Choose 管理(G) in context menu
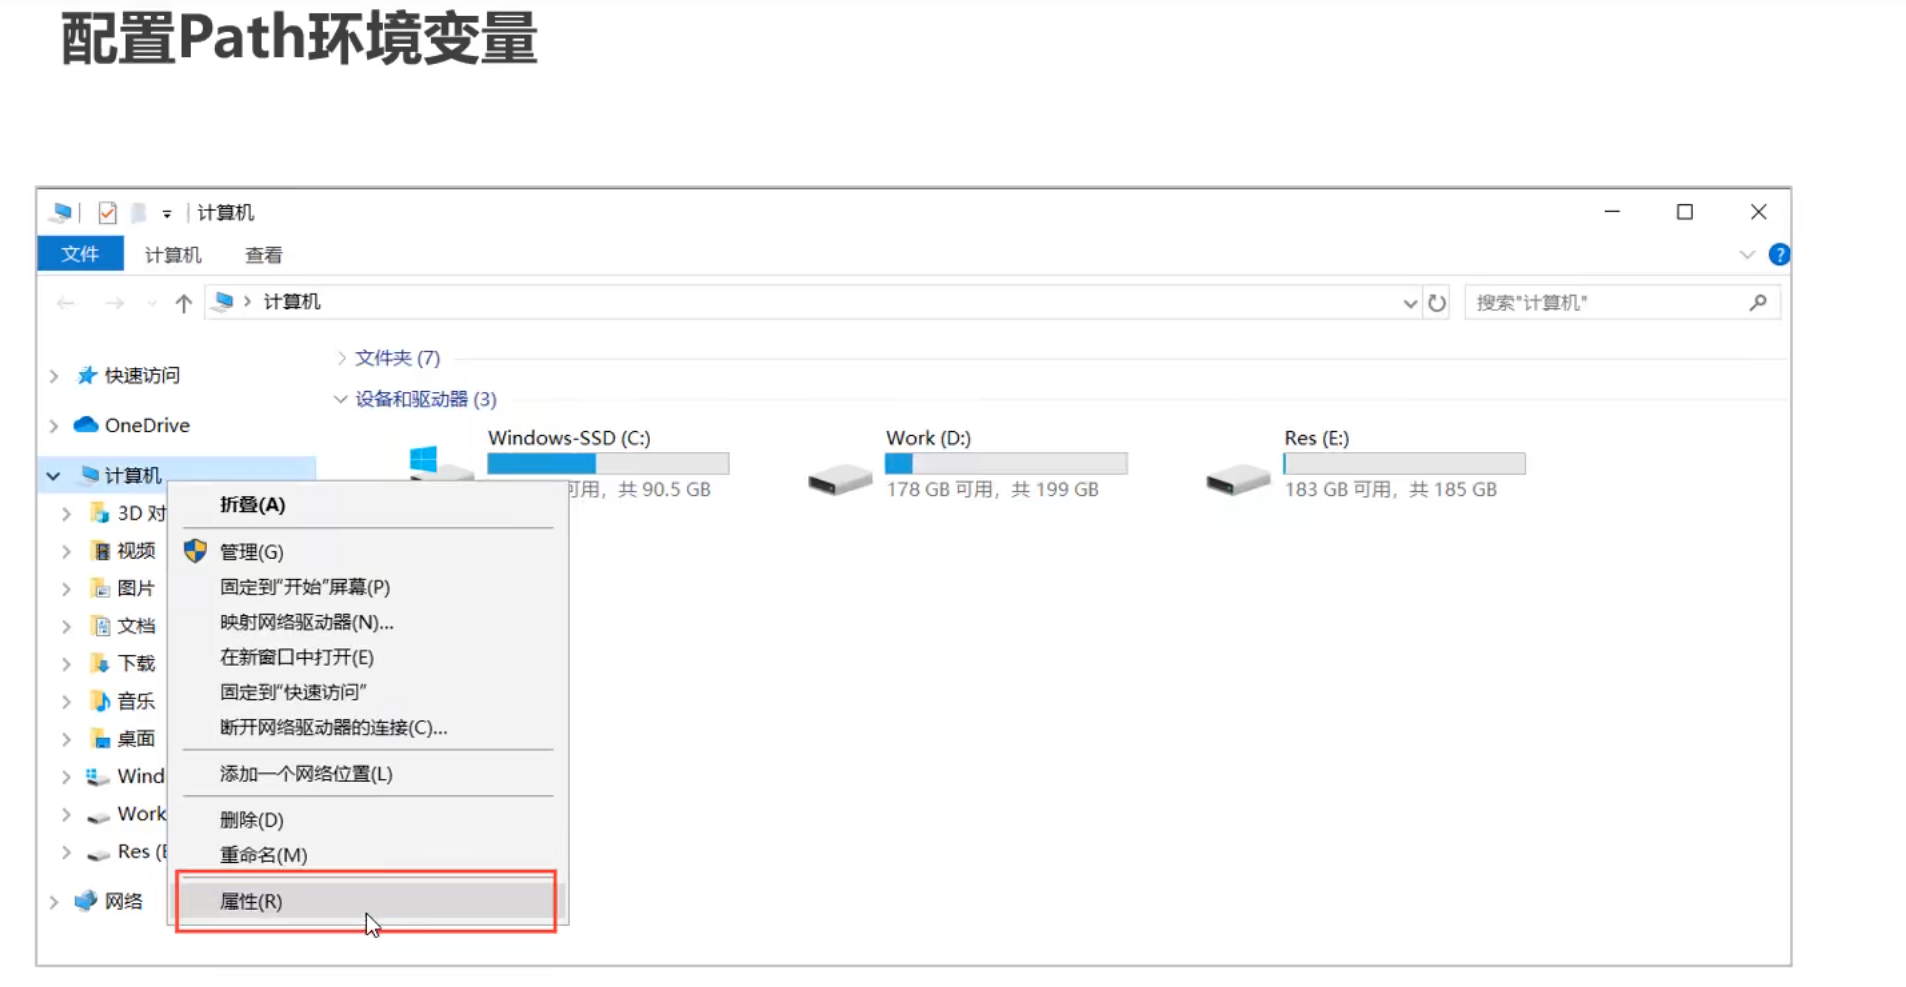 [x=368, y=552]
